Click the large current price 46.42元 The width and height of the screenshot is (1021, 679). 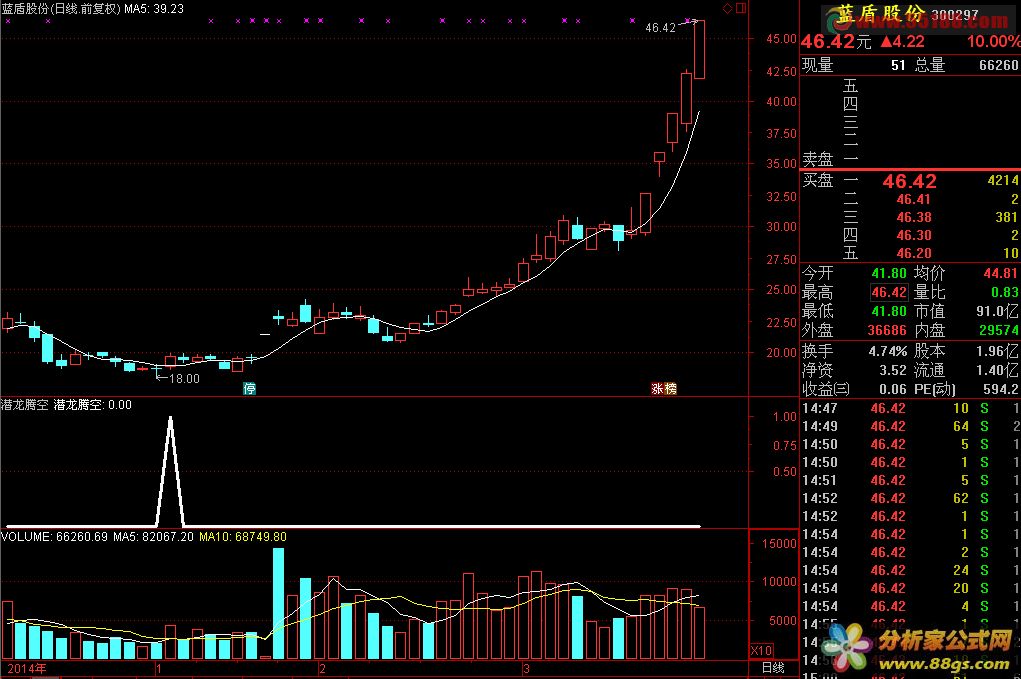click(x=835, y=42)
